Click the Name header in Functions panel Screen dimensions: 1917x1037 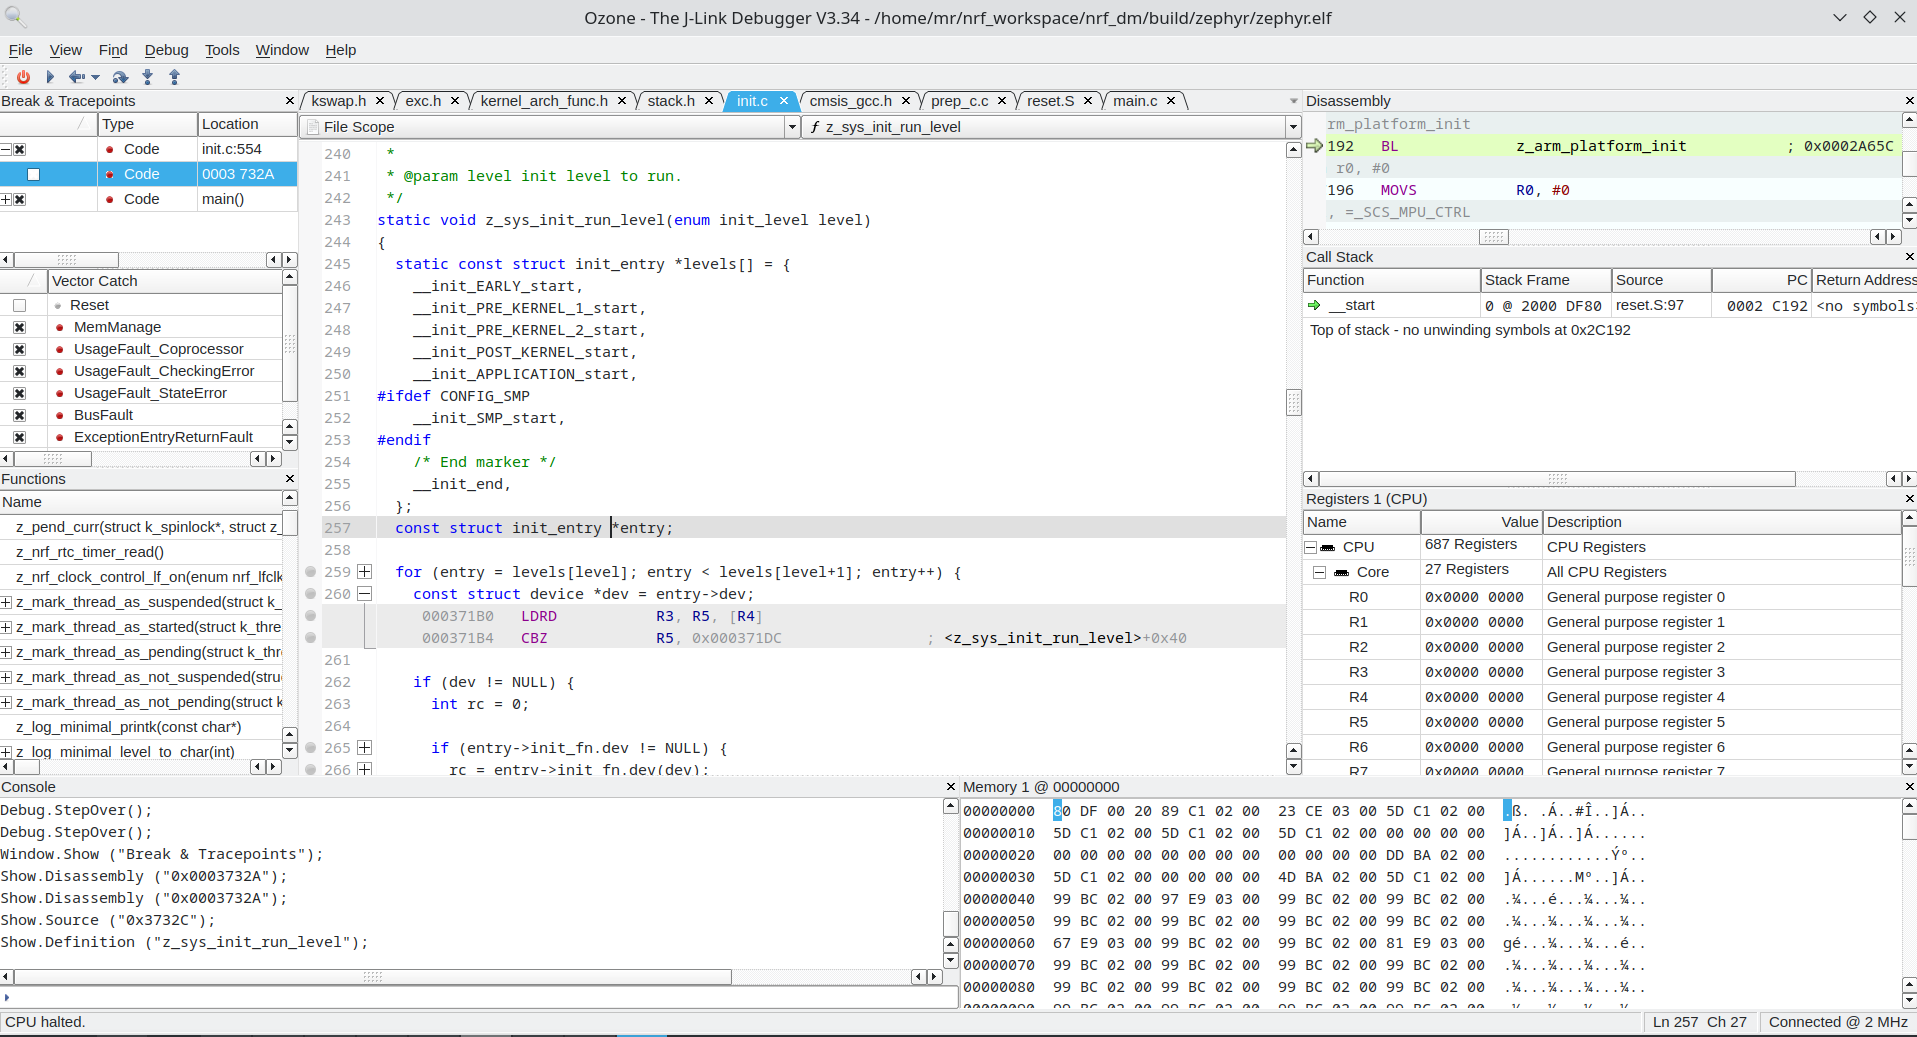(x=141, y=502)
